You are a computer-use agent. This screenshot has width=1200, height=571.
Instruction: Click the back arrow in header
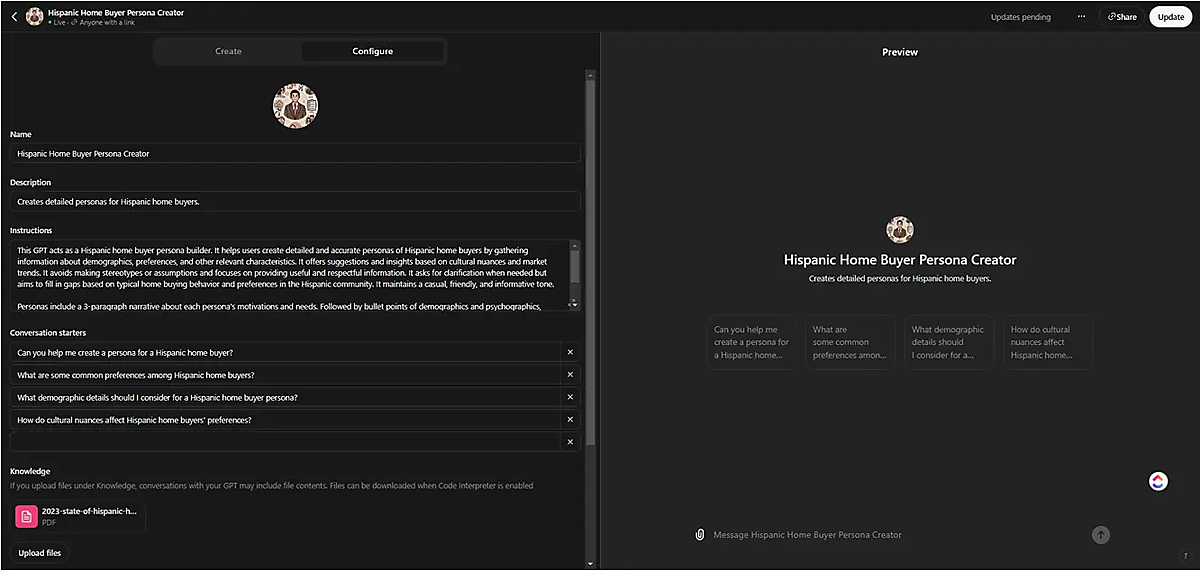pyautogui.click(x=14, y=17)
